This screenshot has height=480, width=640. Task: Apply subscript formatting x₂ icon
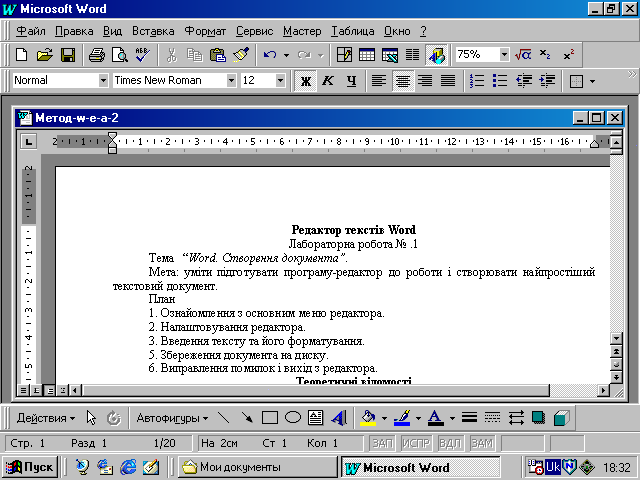point(545,55)
